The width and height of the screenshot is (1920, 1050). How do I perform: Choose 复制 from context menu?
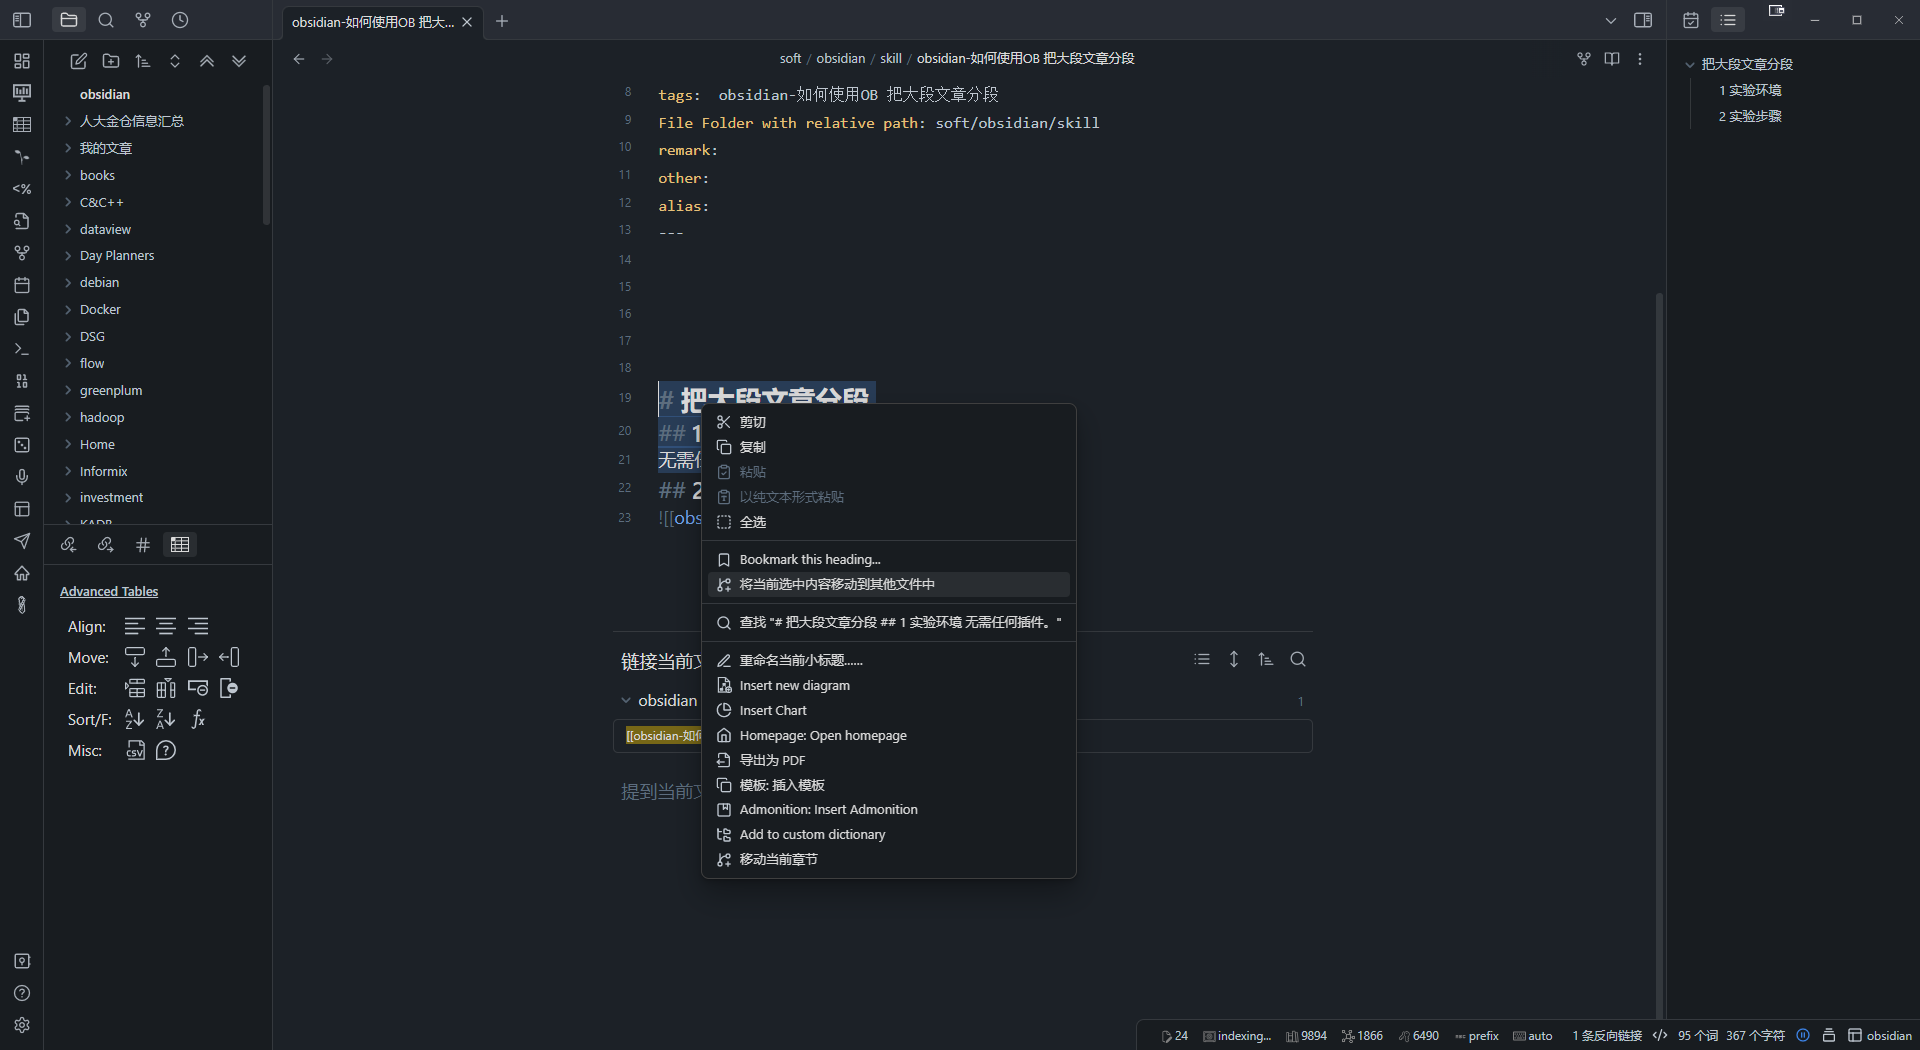tap(889, 447)
